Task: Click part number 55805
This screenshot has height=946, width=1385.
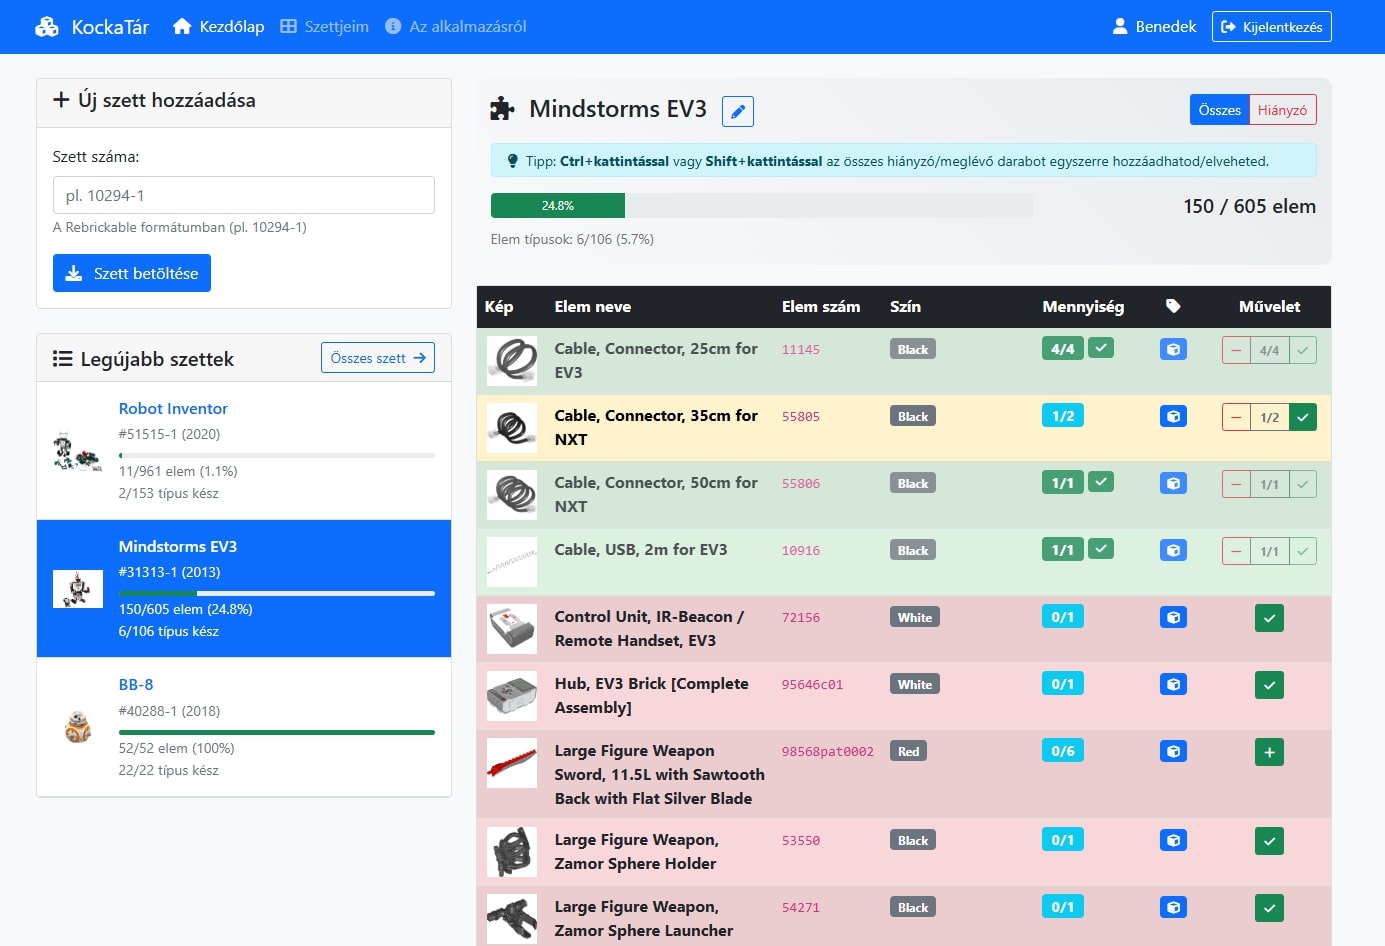Action: click(x=801, y=417)
